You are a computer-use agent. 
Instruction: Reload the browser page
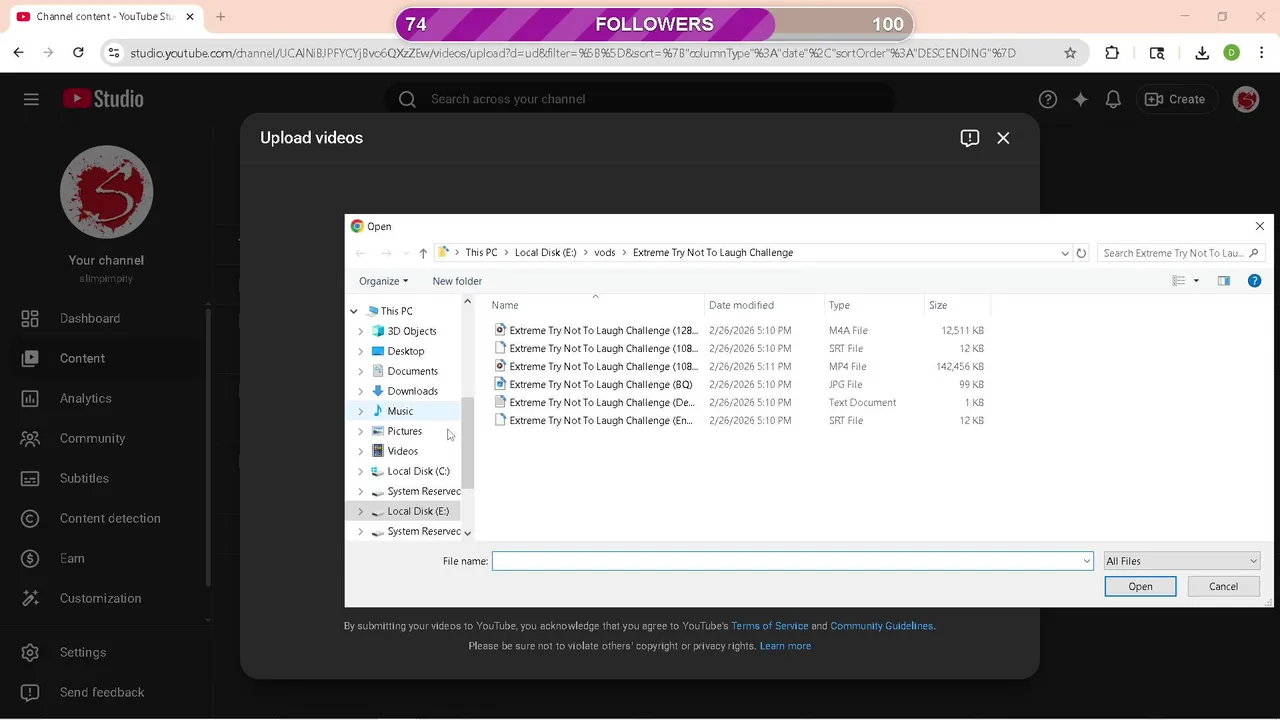[78, 53]
